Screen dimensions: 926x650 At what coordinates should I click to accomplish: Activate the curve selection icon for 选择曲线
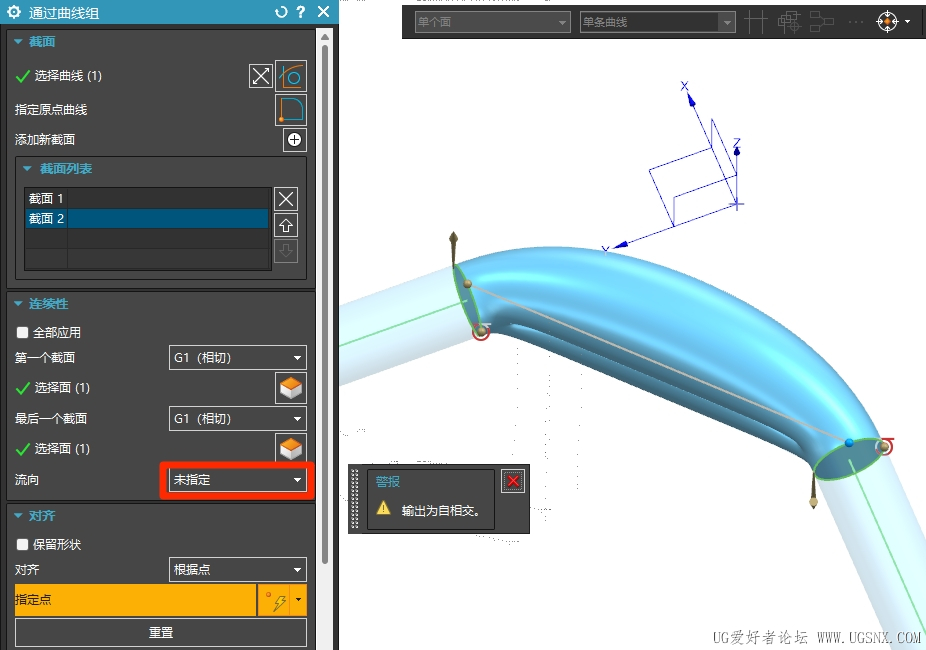tap(291, 76)
